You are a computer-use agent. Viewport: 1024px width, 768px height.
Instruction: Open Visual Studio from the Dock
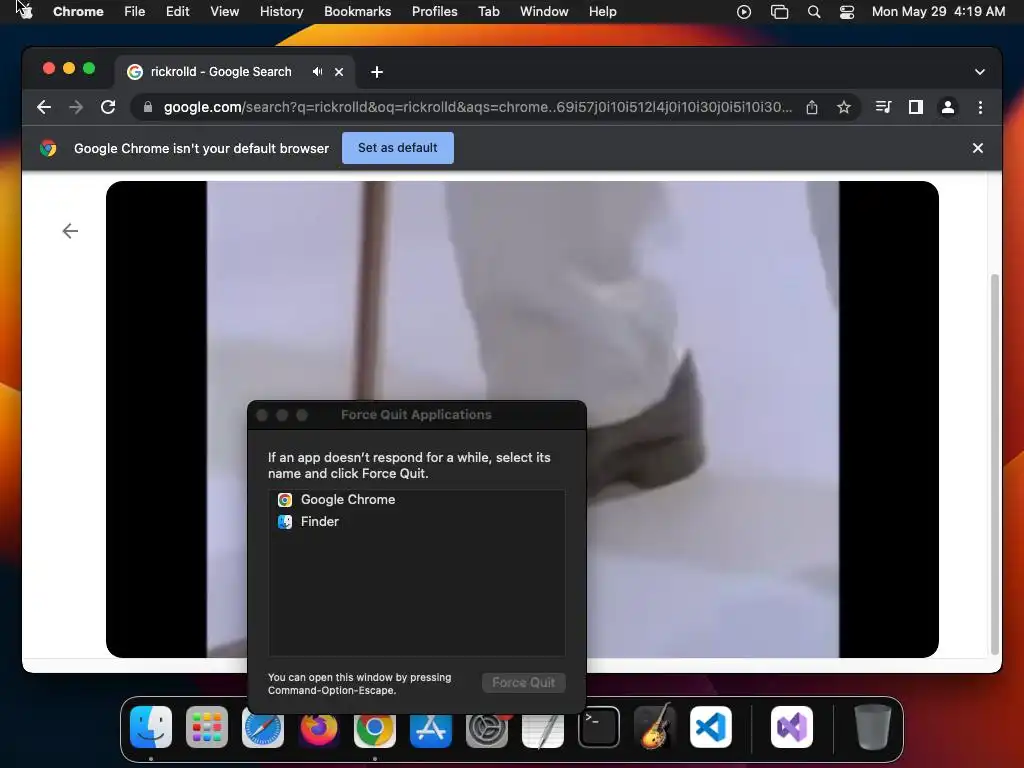pos(792,727)
